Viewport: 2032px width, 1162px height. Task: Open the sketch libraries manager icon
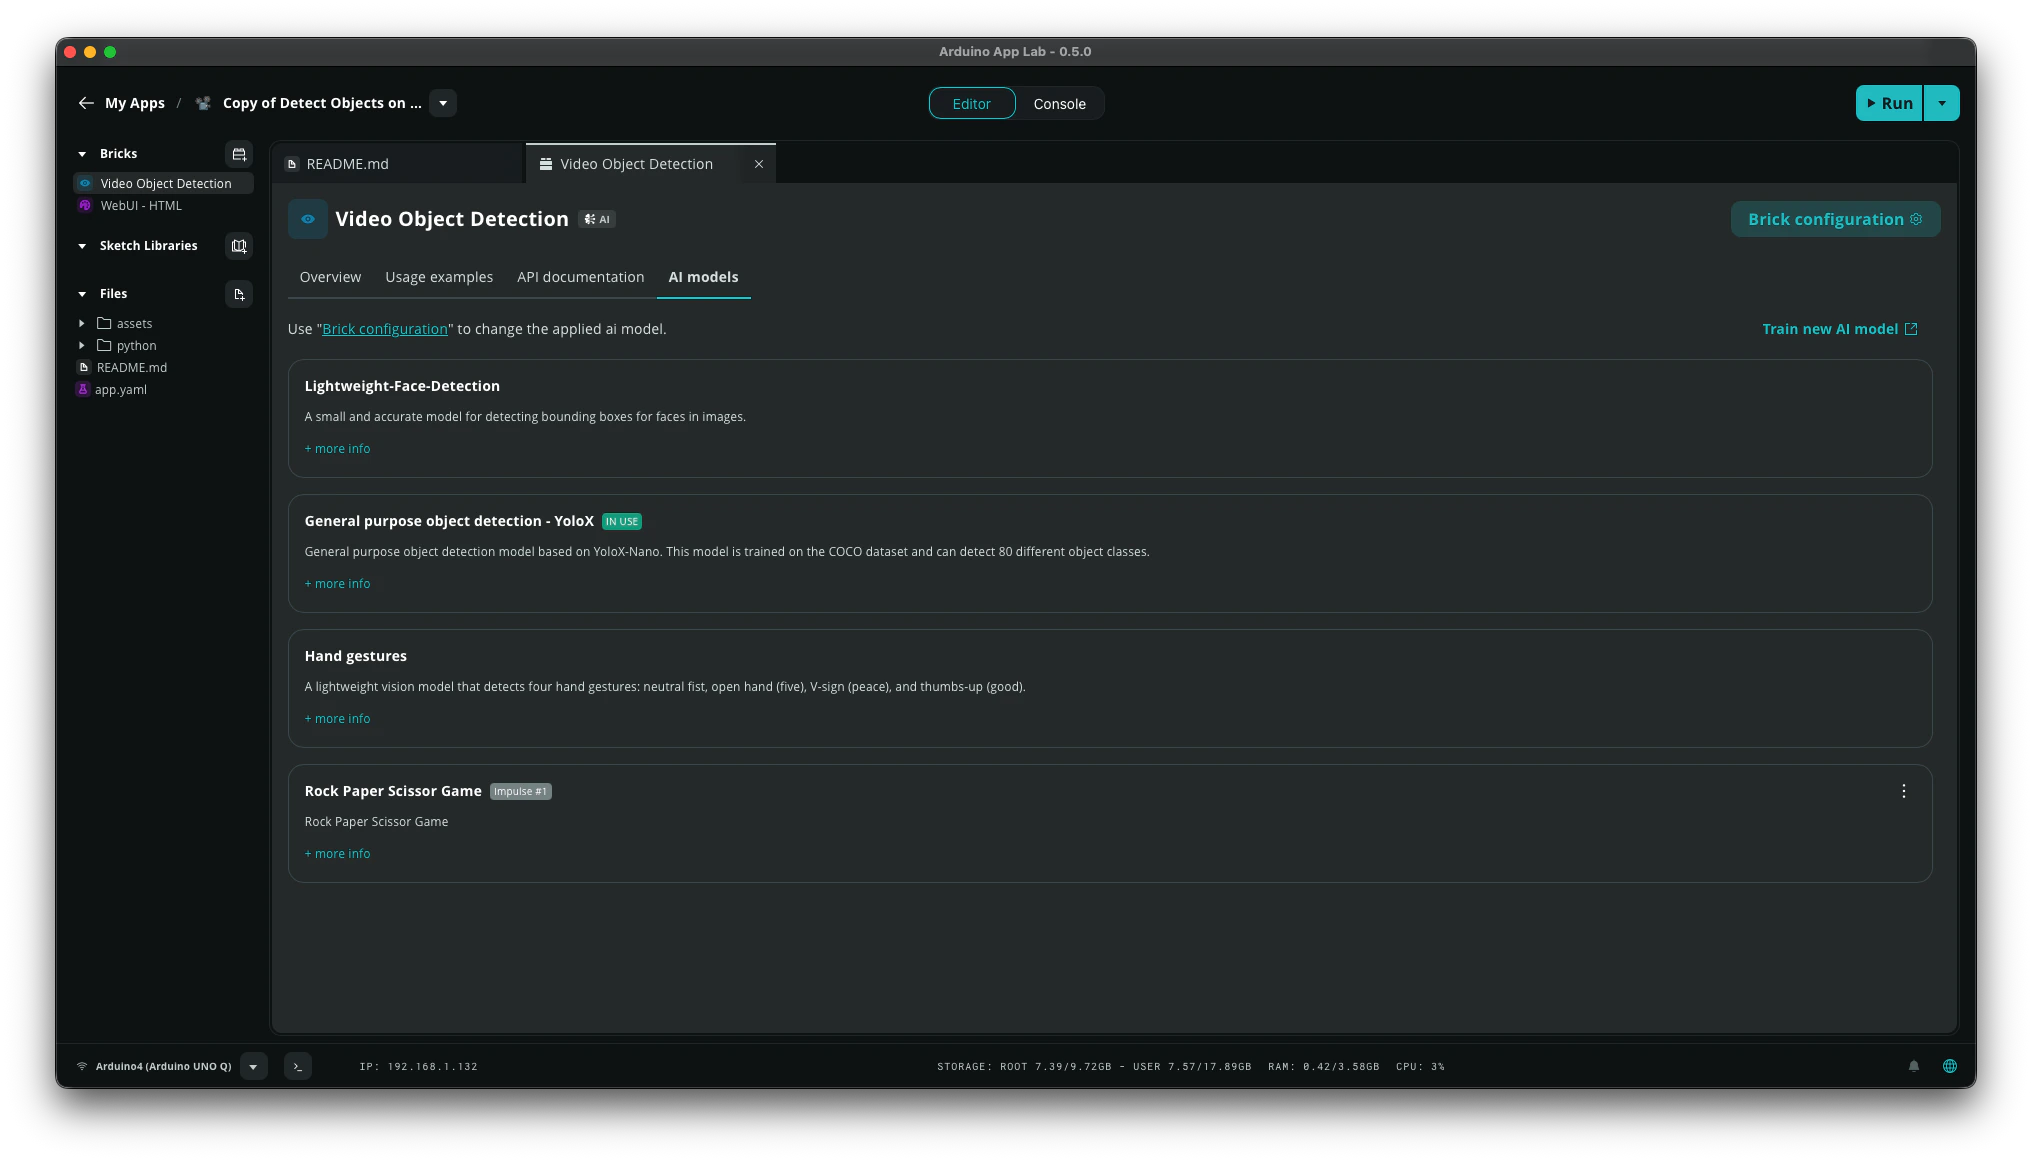[239, 246]
